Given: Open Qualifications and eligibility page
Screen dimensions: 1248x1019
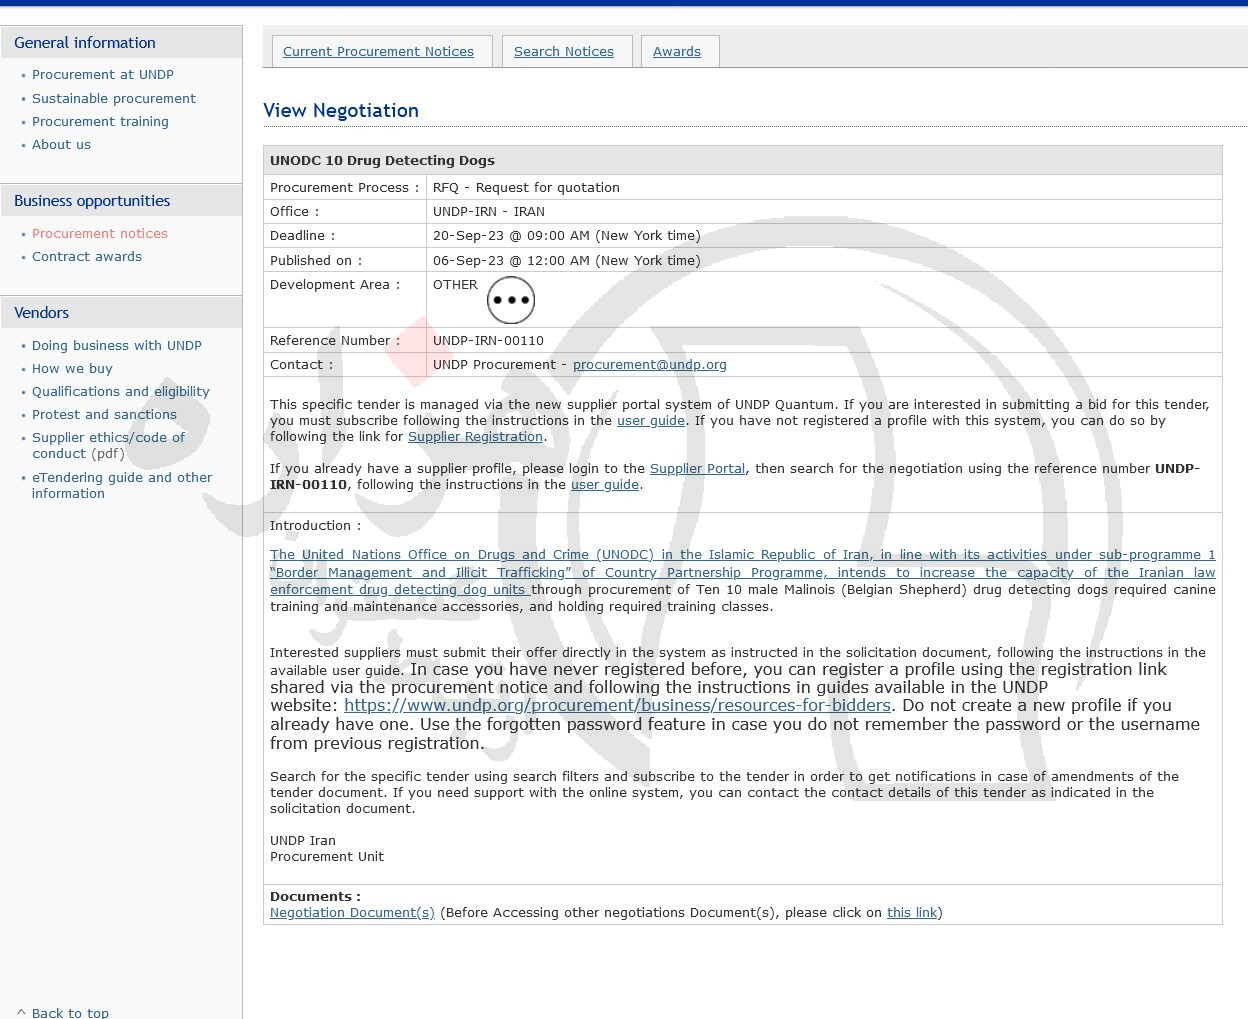Looking at the screenshot, I should pos(120,392).
